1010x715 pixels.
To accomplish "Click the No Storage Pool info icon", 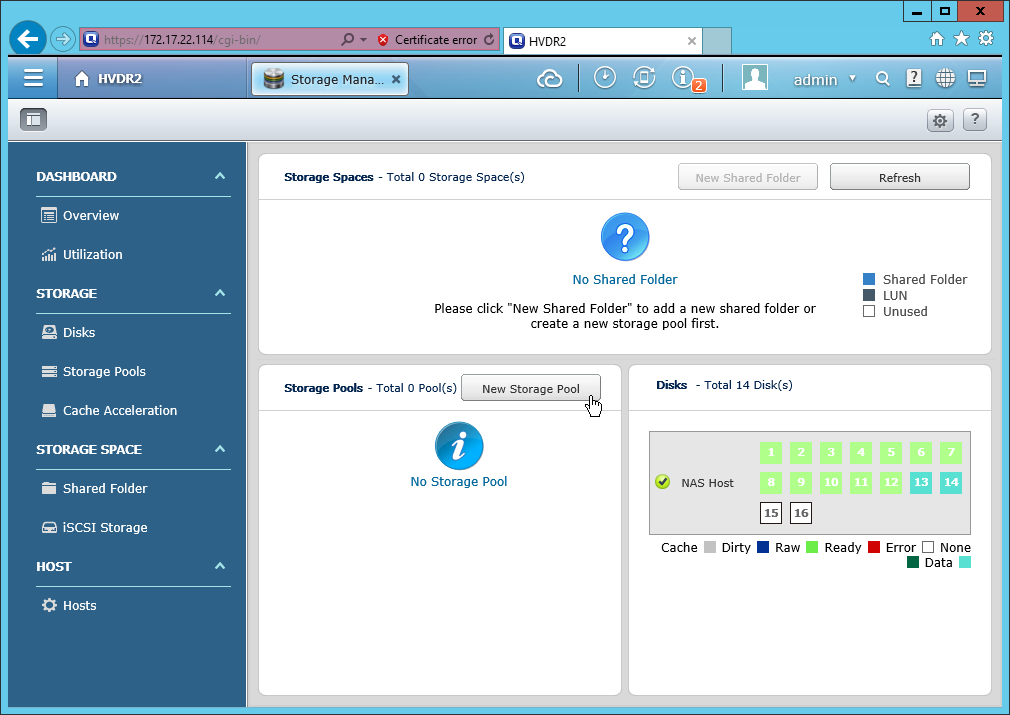I will (459, 446).
